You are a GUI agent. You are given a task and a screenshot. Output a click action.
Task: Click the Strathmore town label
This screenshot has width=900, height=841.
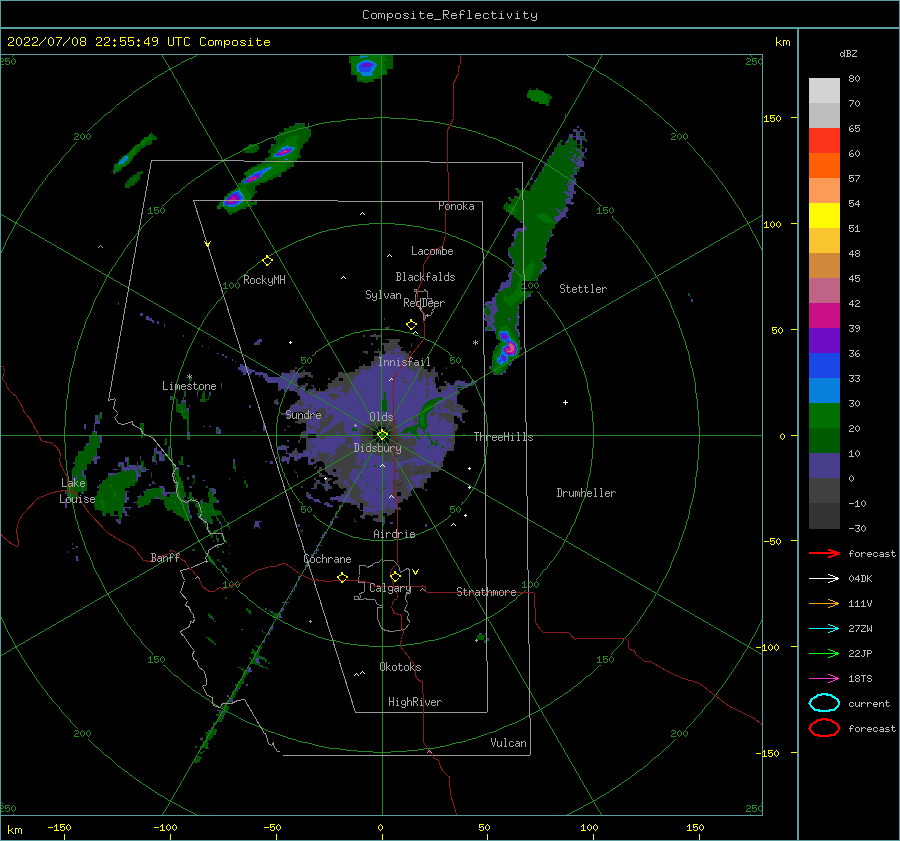click(486, 592)
